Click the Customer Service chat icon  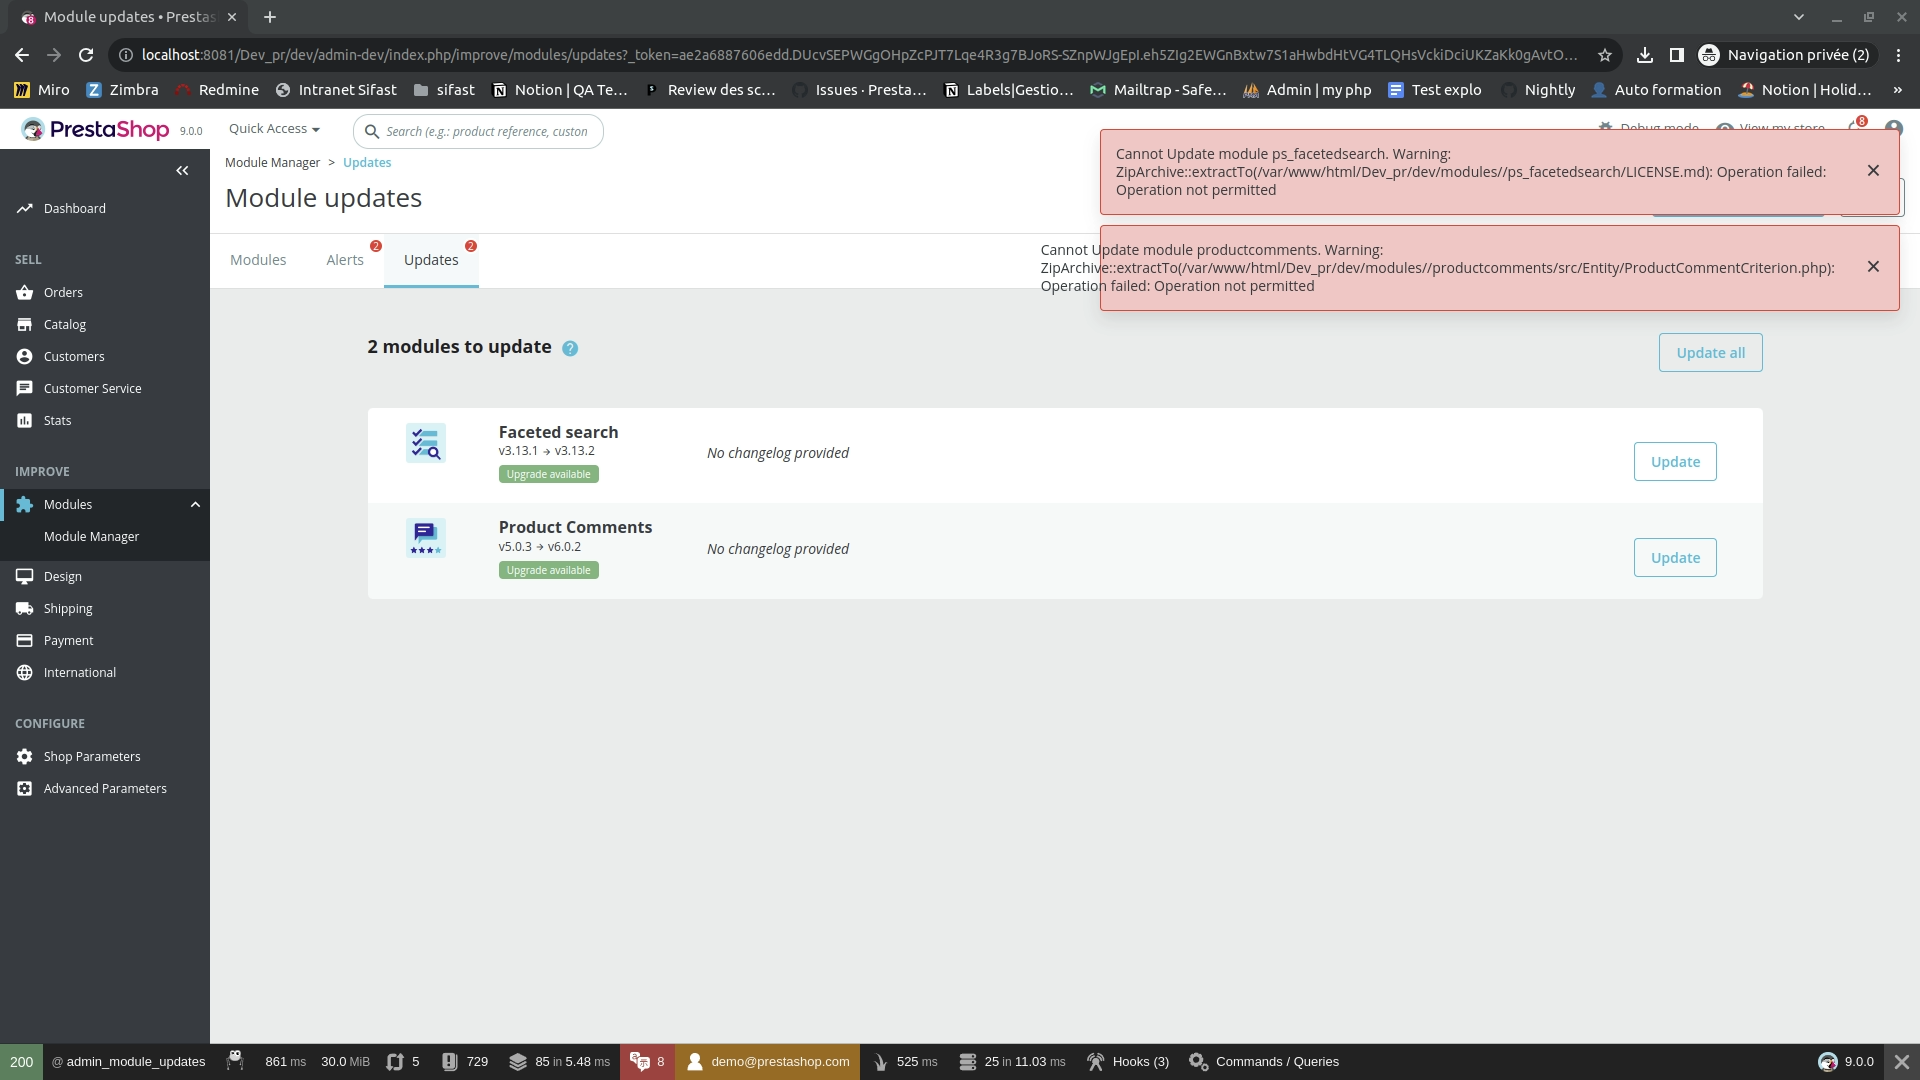(x=24, y=388)
